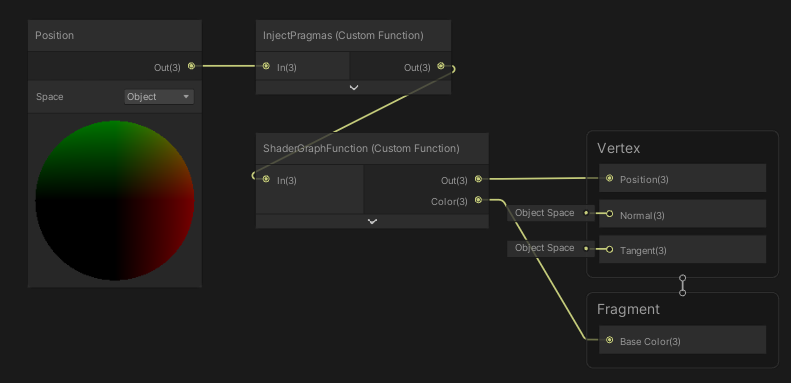Click the InjectPragmas Out(3) output port
Viewport: 791px width, 383px height.
point(441,66)
